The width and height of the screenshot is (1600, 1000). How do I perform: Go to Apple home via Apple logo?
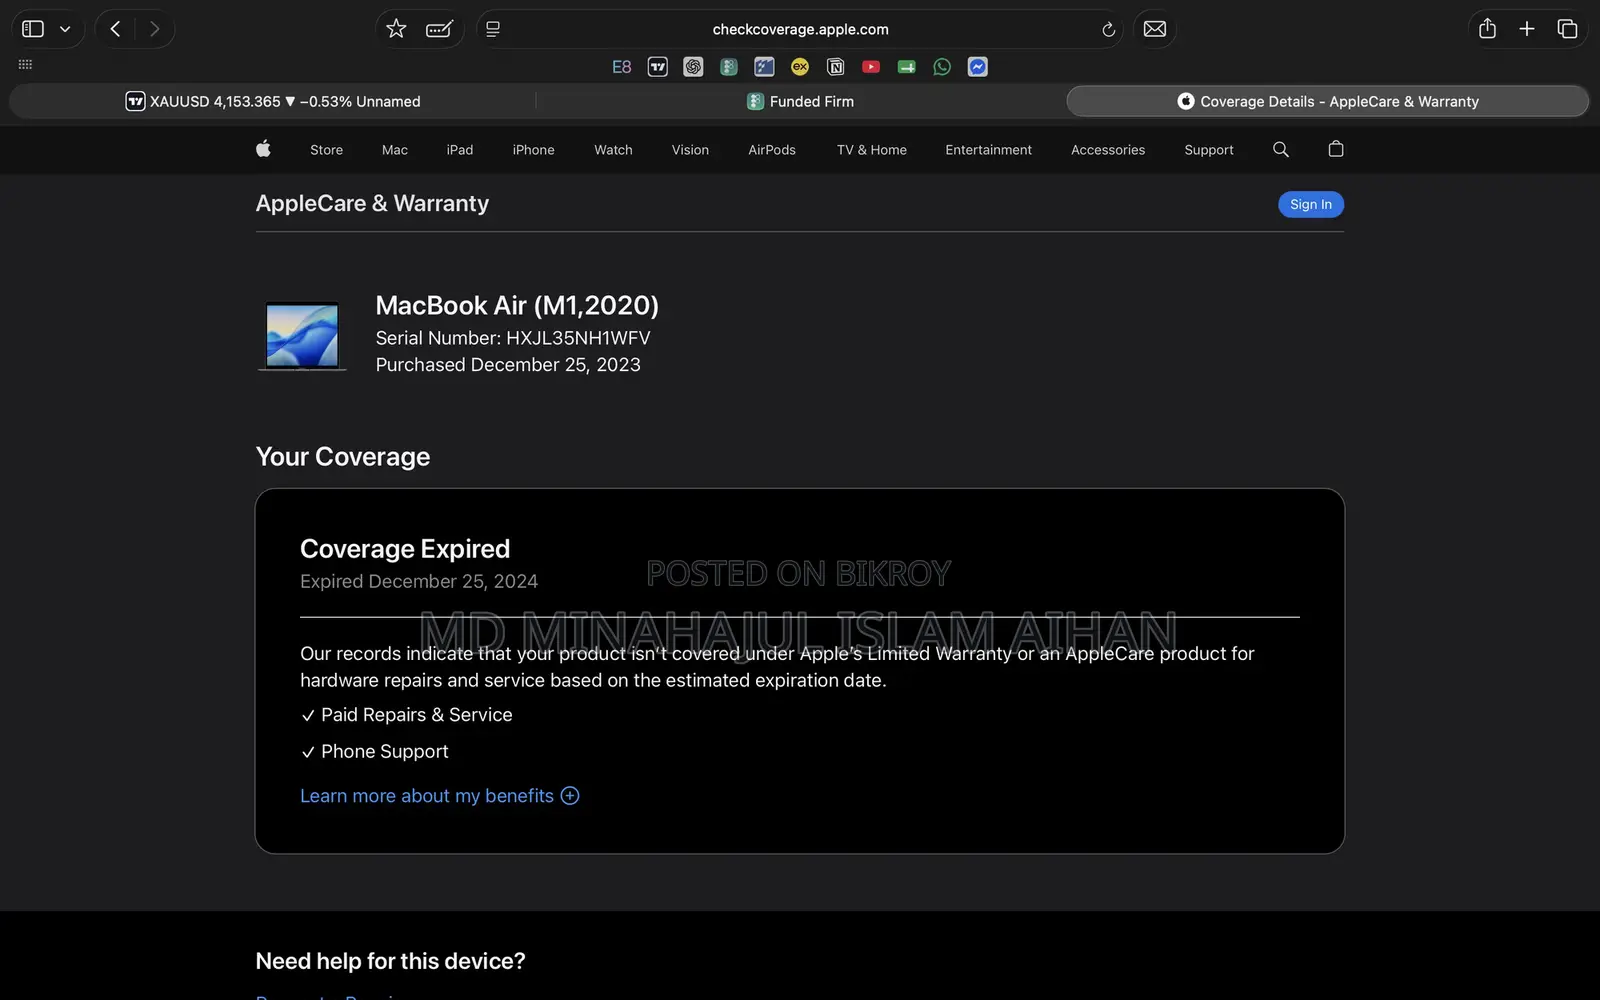click(x=263, y=149)
